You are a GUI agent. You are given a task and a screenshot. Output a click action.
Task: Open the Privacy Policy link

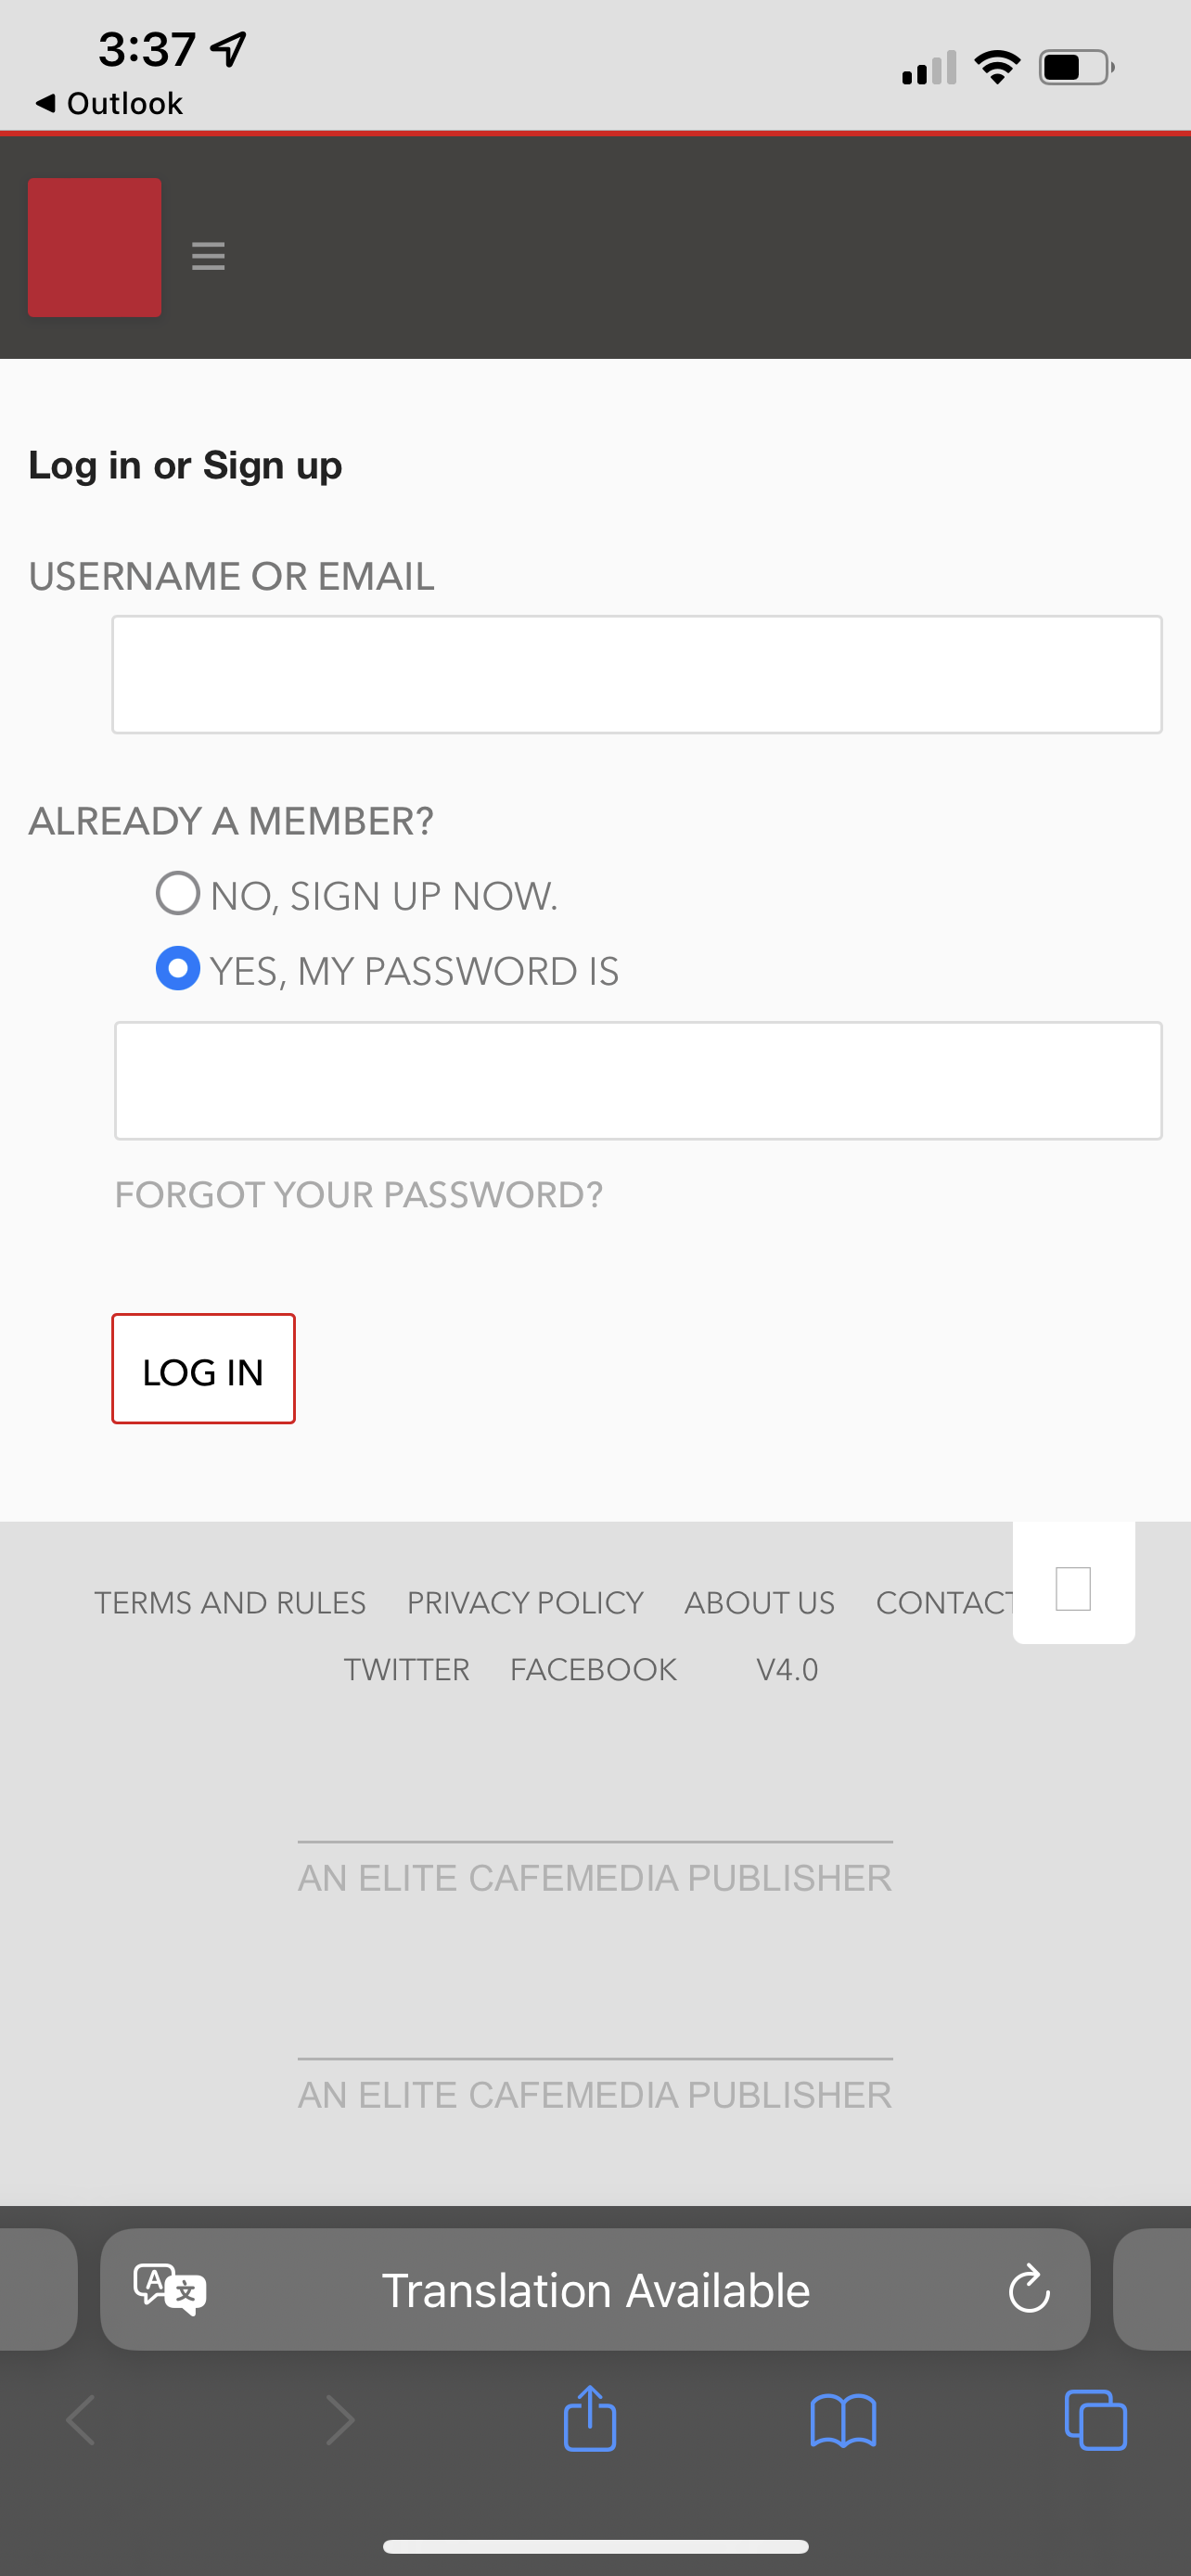click(x=525, y=1602)
